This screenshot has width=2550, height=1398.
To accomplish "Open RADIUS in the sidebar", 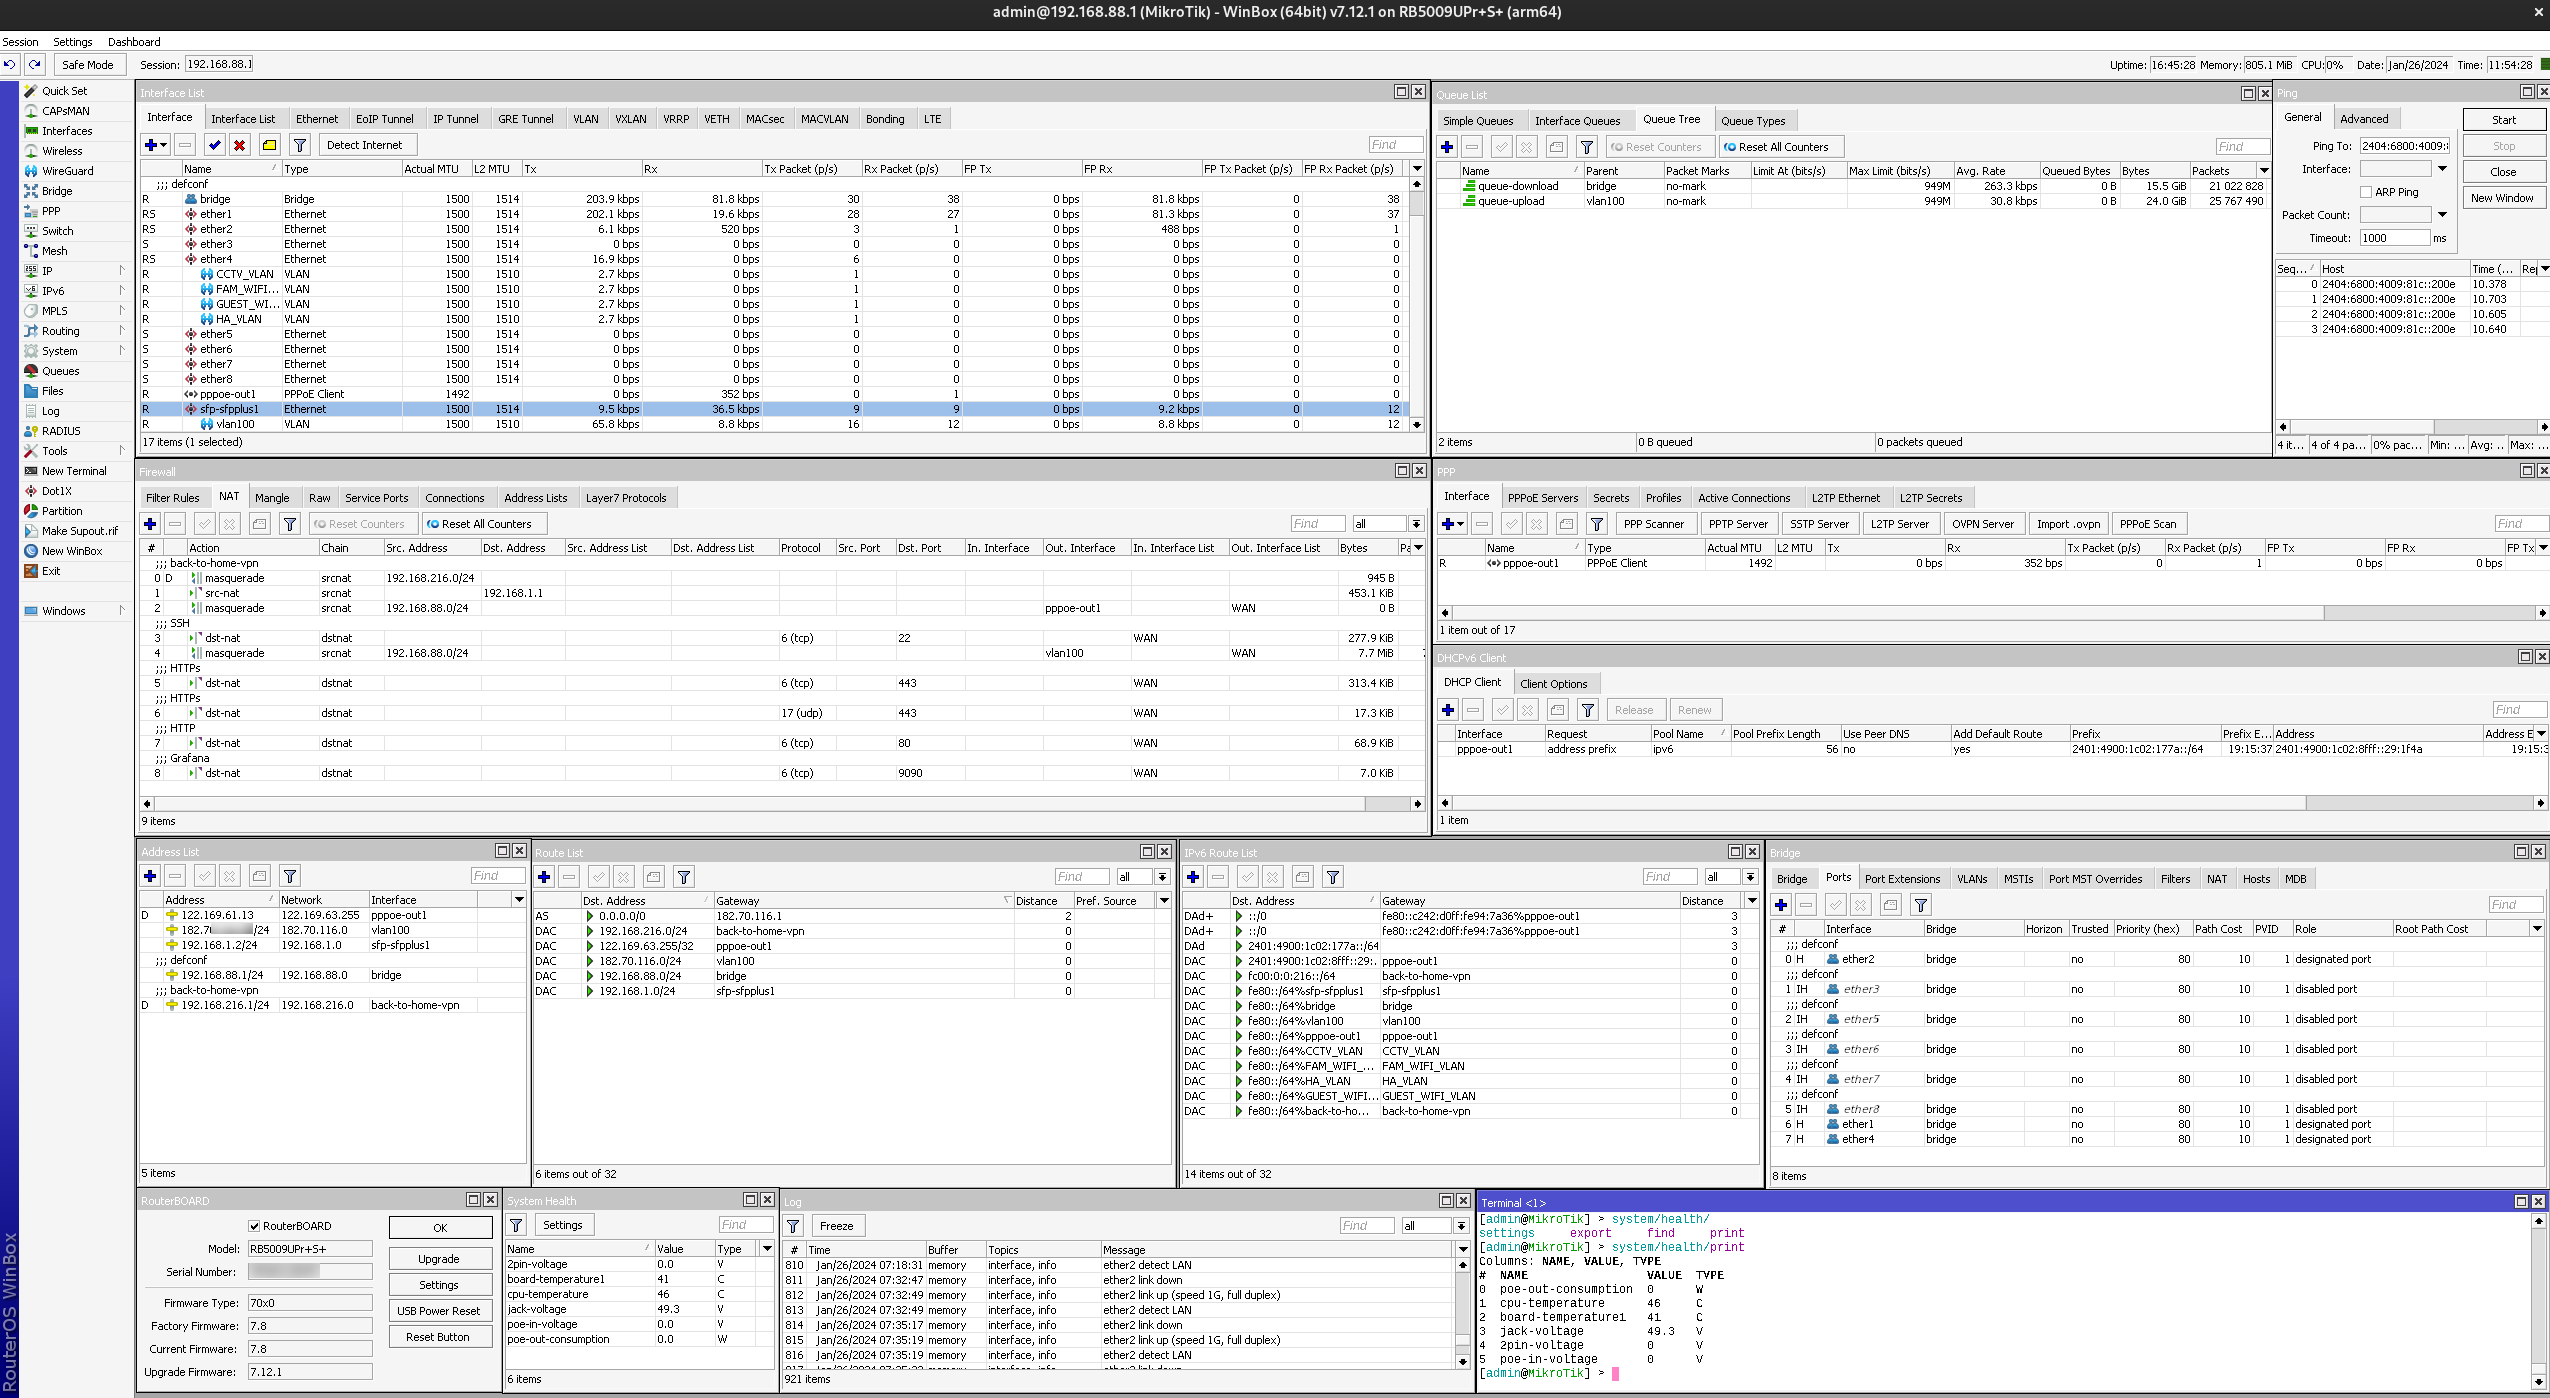I will pos(60,431).
